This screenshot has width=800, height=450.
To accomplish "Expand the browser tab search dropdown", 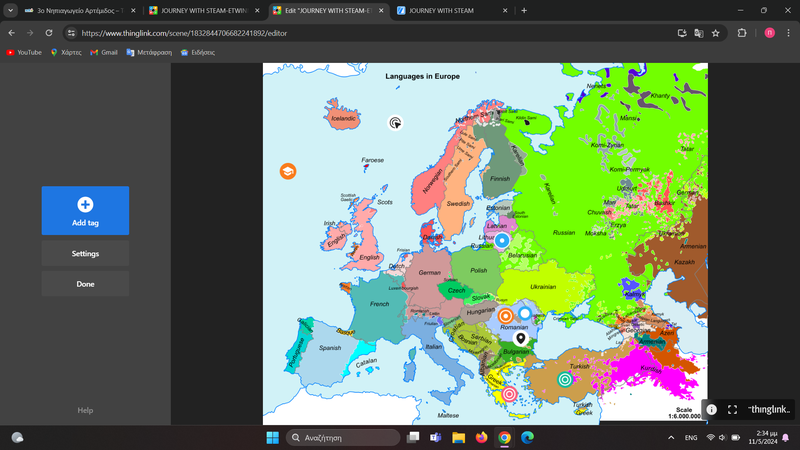I will click(10, 10).
